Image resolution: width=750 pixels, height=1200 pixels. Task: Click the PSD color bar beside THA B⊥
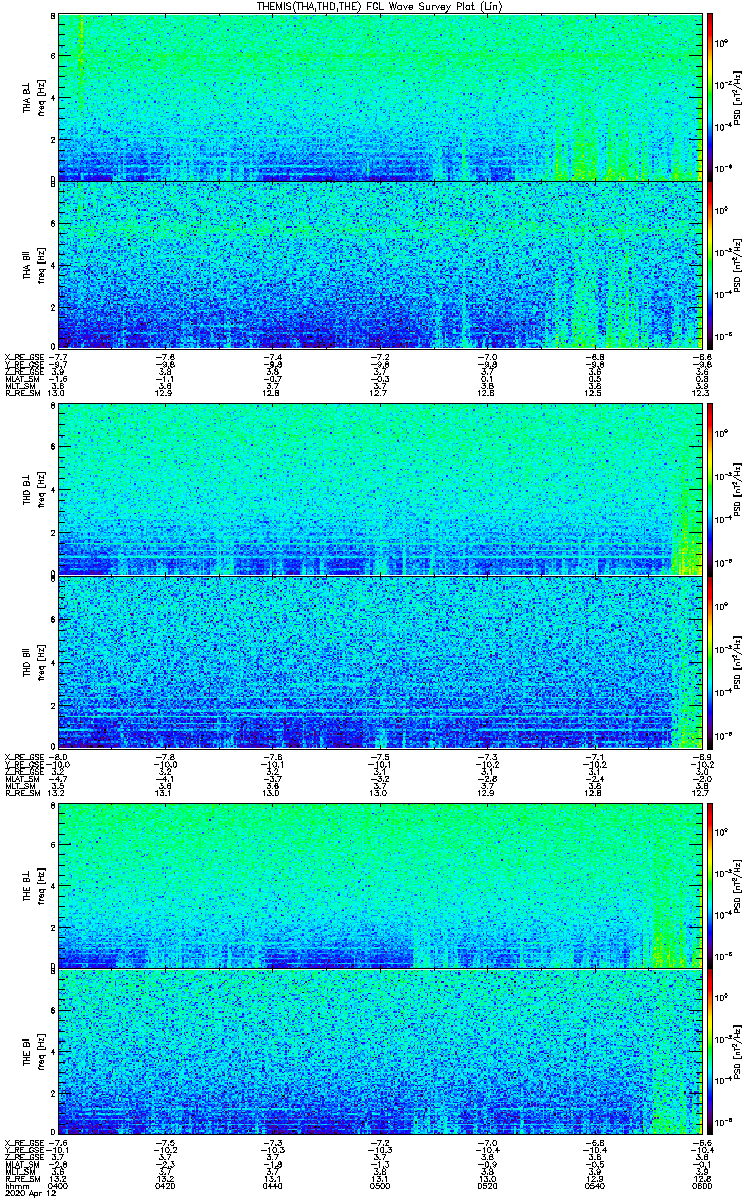(710, 97)
